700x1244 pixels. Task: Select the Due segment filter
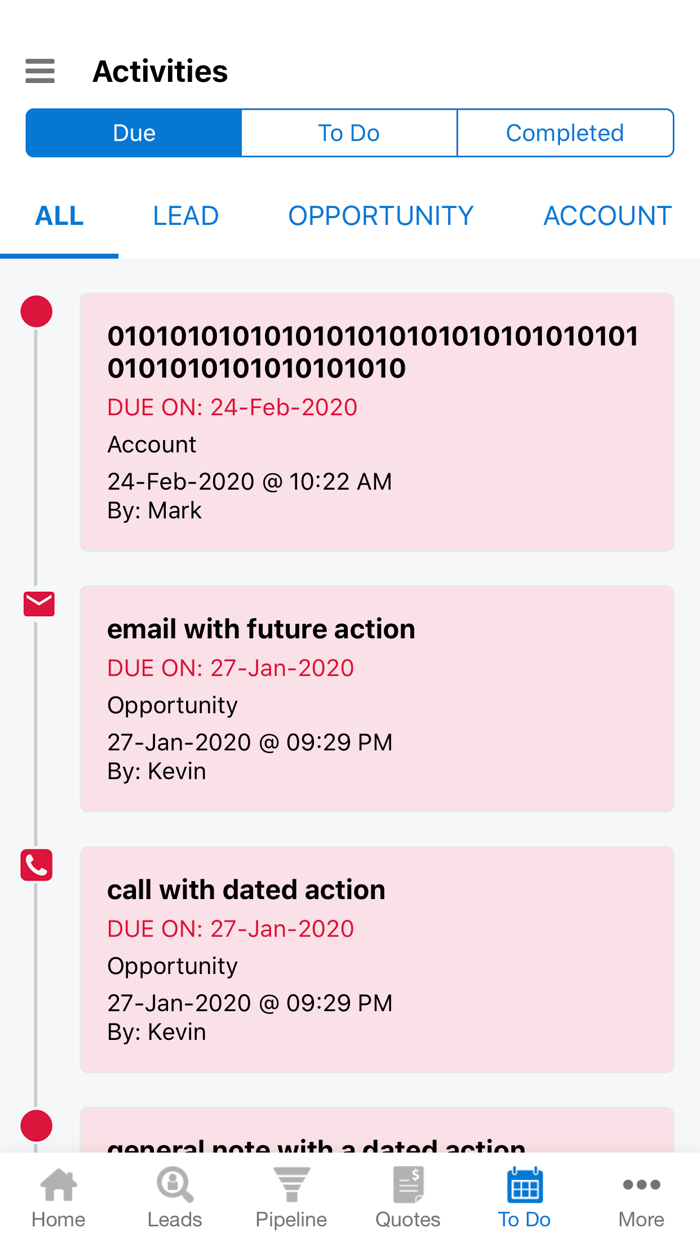point(133,132)
